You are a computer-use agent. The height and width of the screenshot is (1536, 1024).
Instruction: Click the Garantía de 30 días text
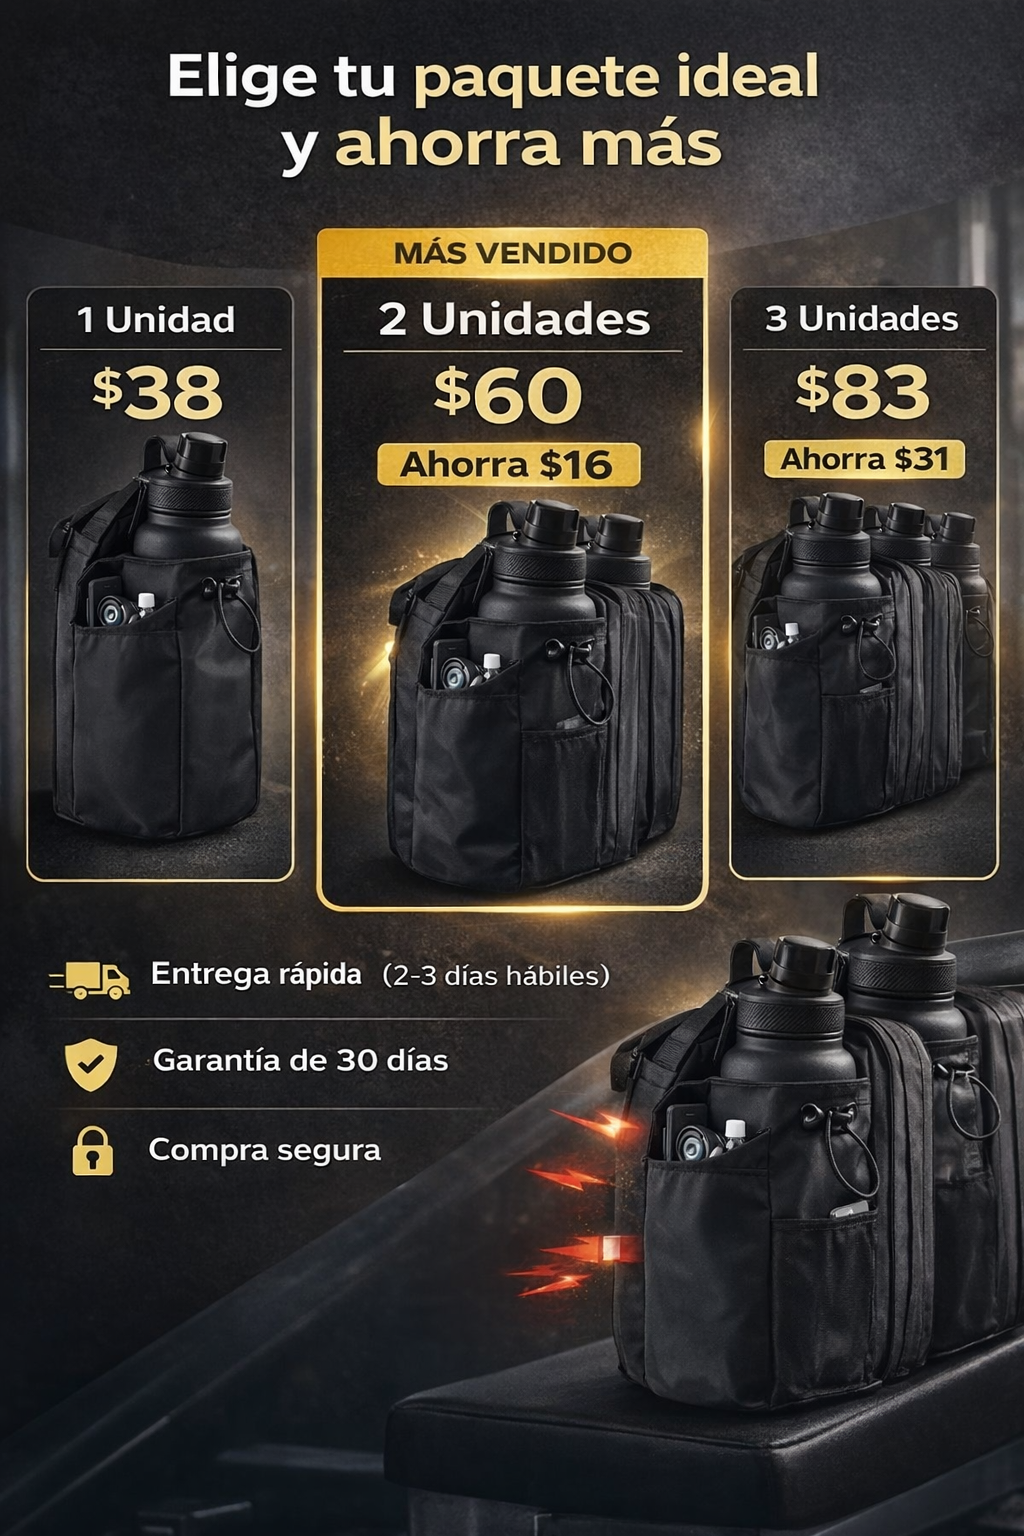pos(300,1060)
